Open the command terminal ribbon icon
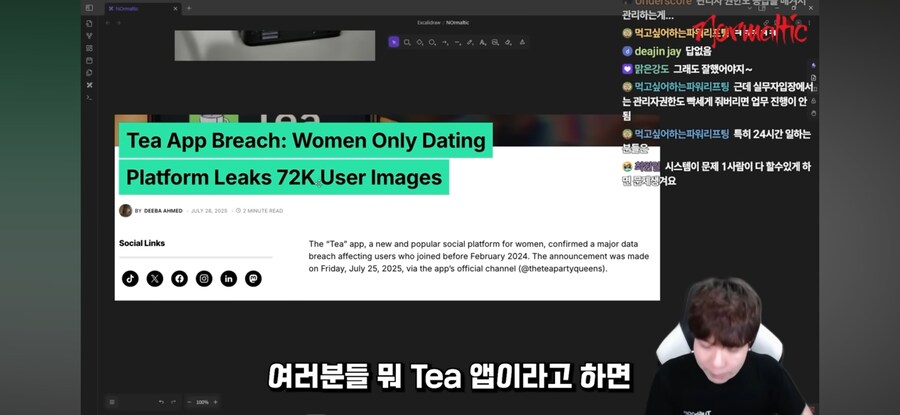 (89, 97)
